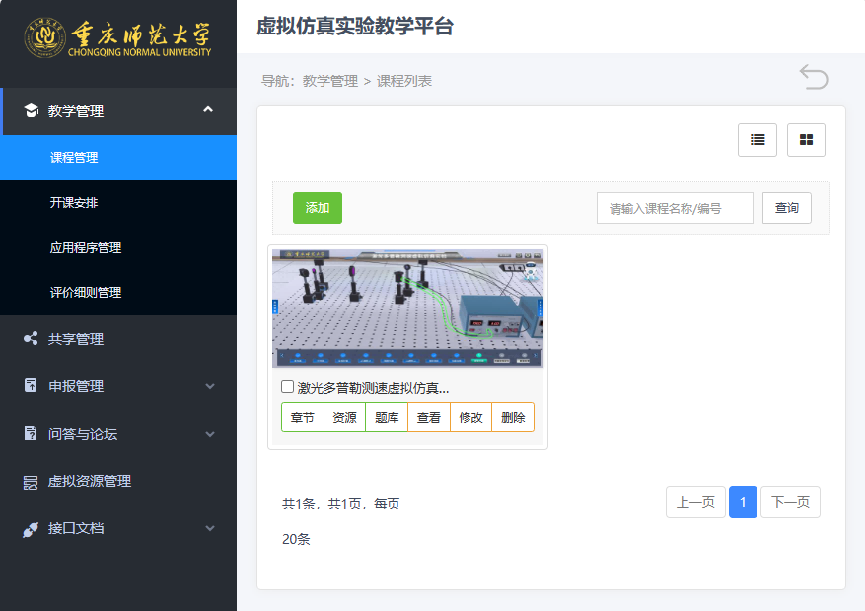Expand the 接口文档 menu arrow

point(209,528)
